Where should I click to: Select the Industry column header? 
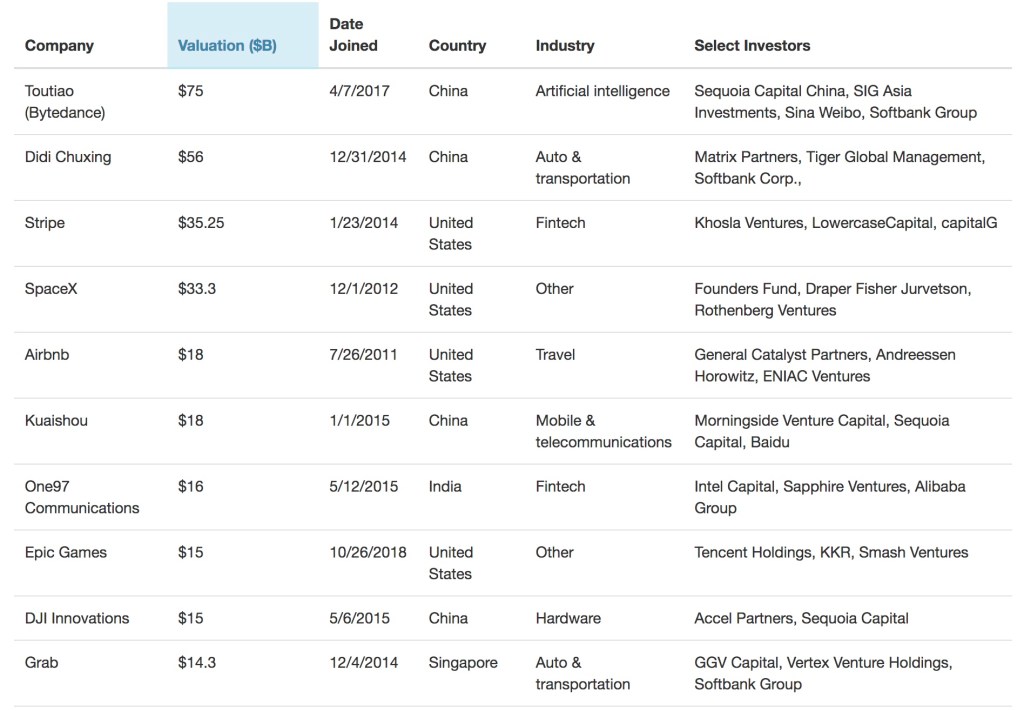point(564,46)
